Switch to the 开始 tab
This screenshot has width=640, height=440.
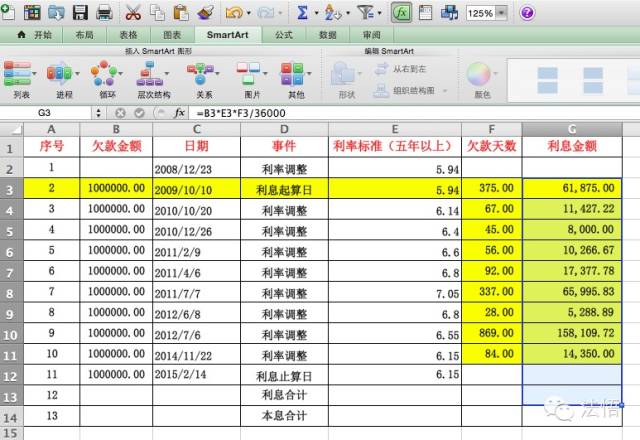coord(35,35)
